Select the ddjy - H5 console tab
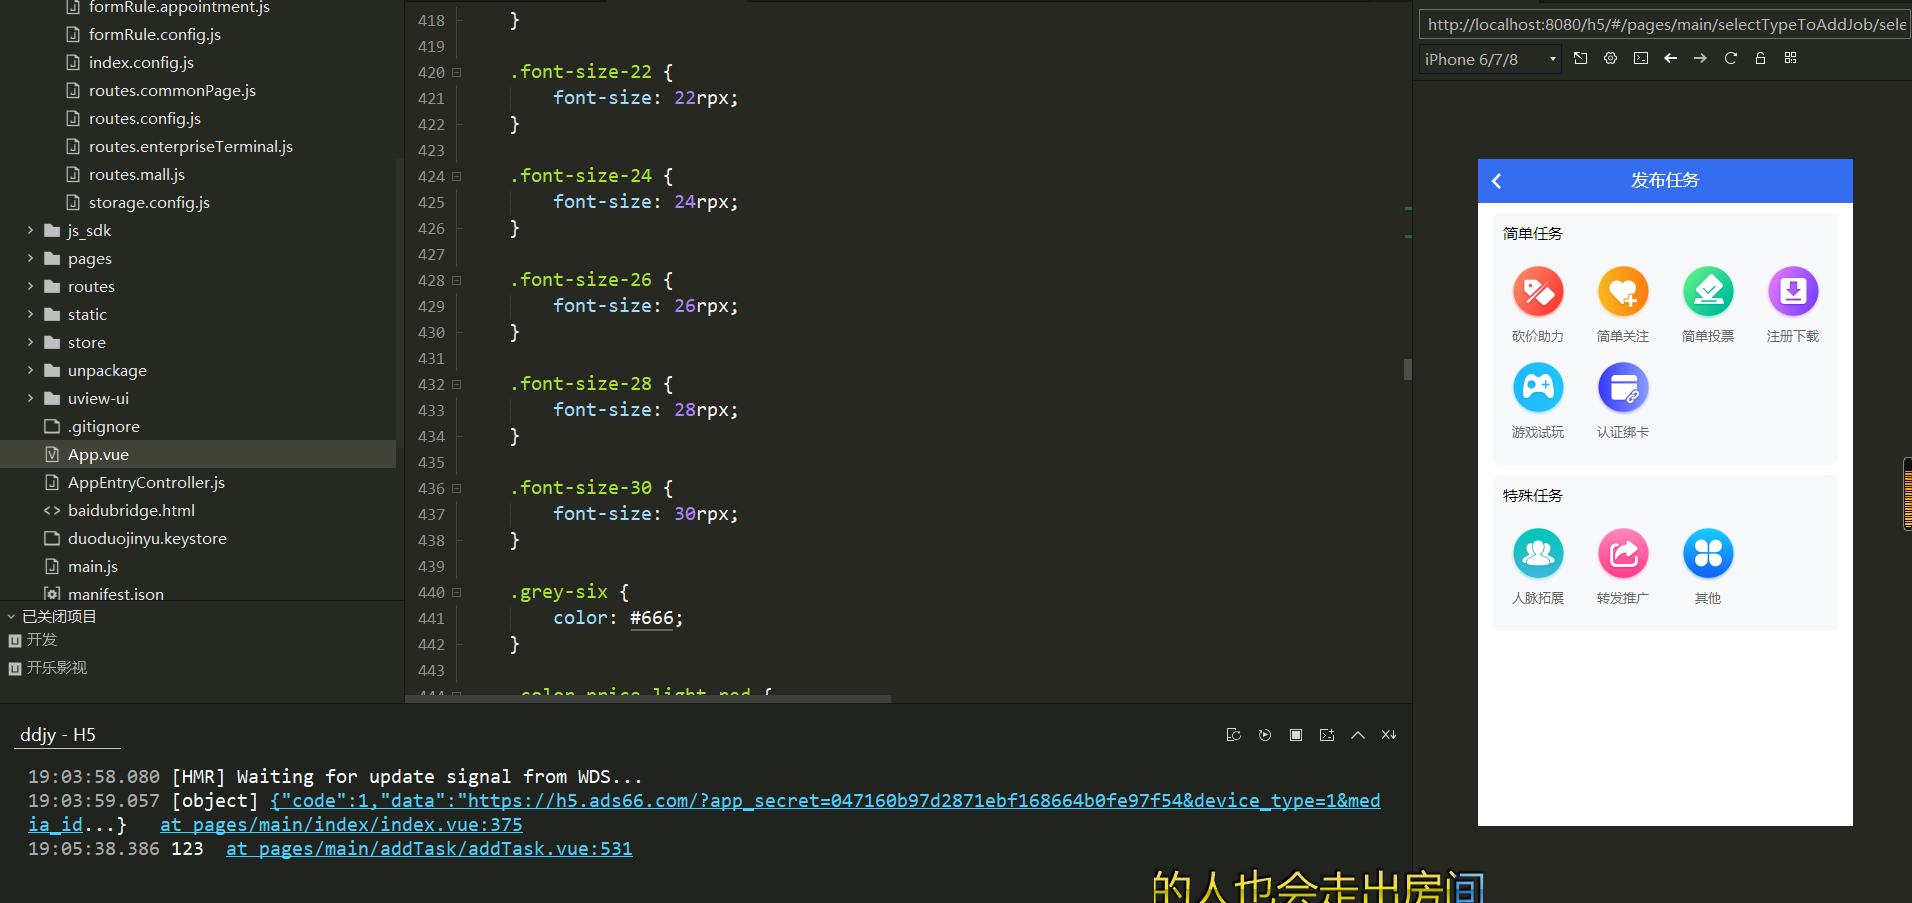1912x903 pixels. coord(58,735)
